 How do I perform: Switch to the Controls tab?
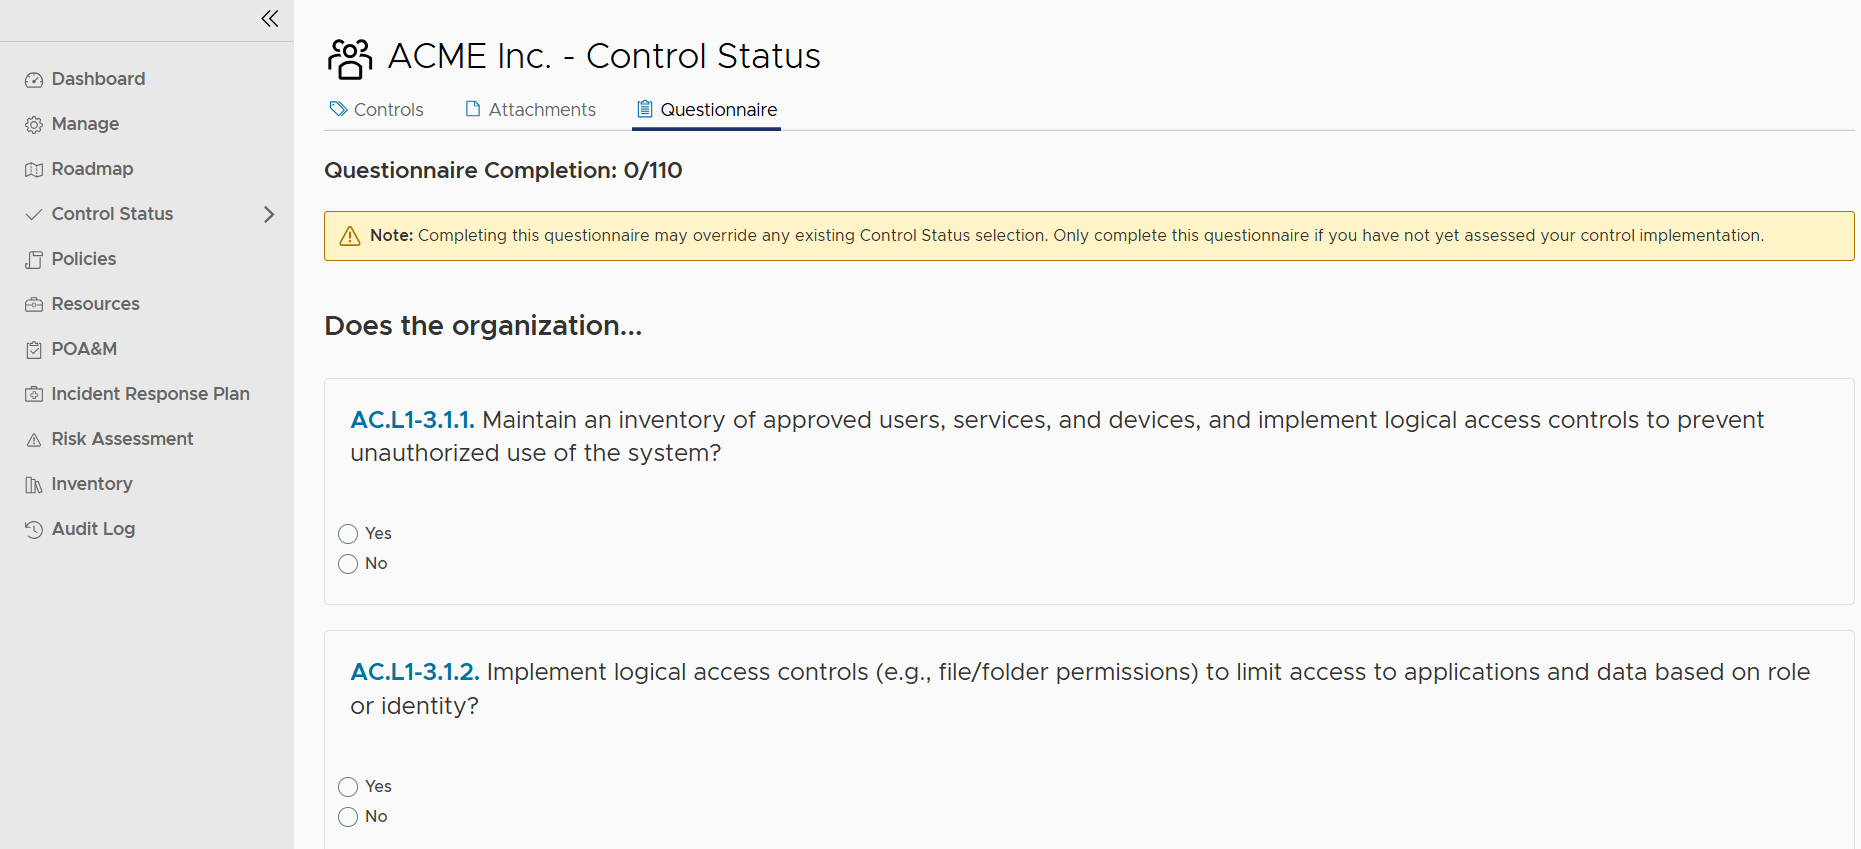[377, 110]
